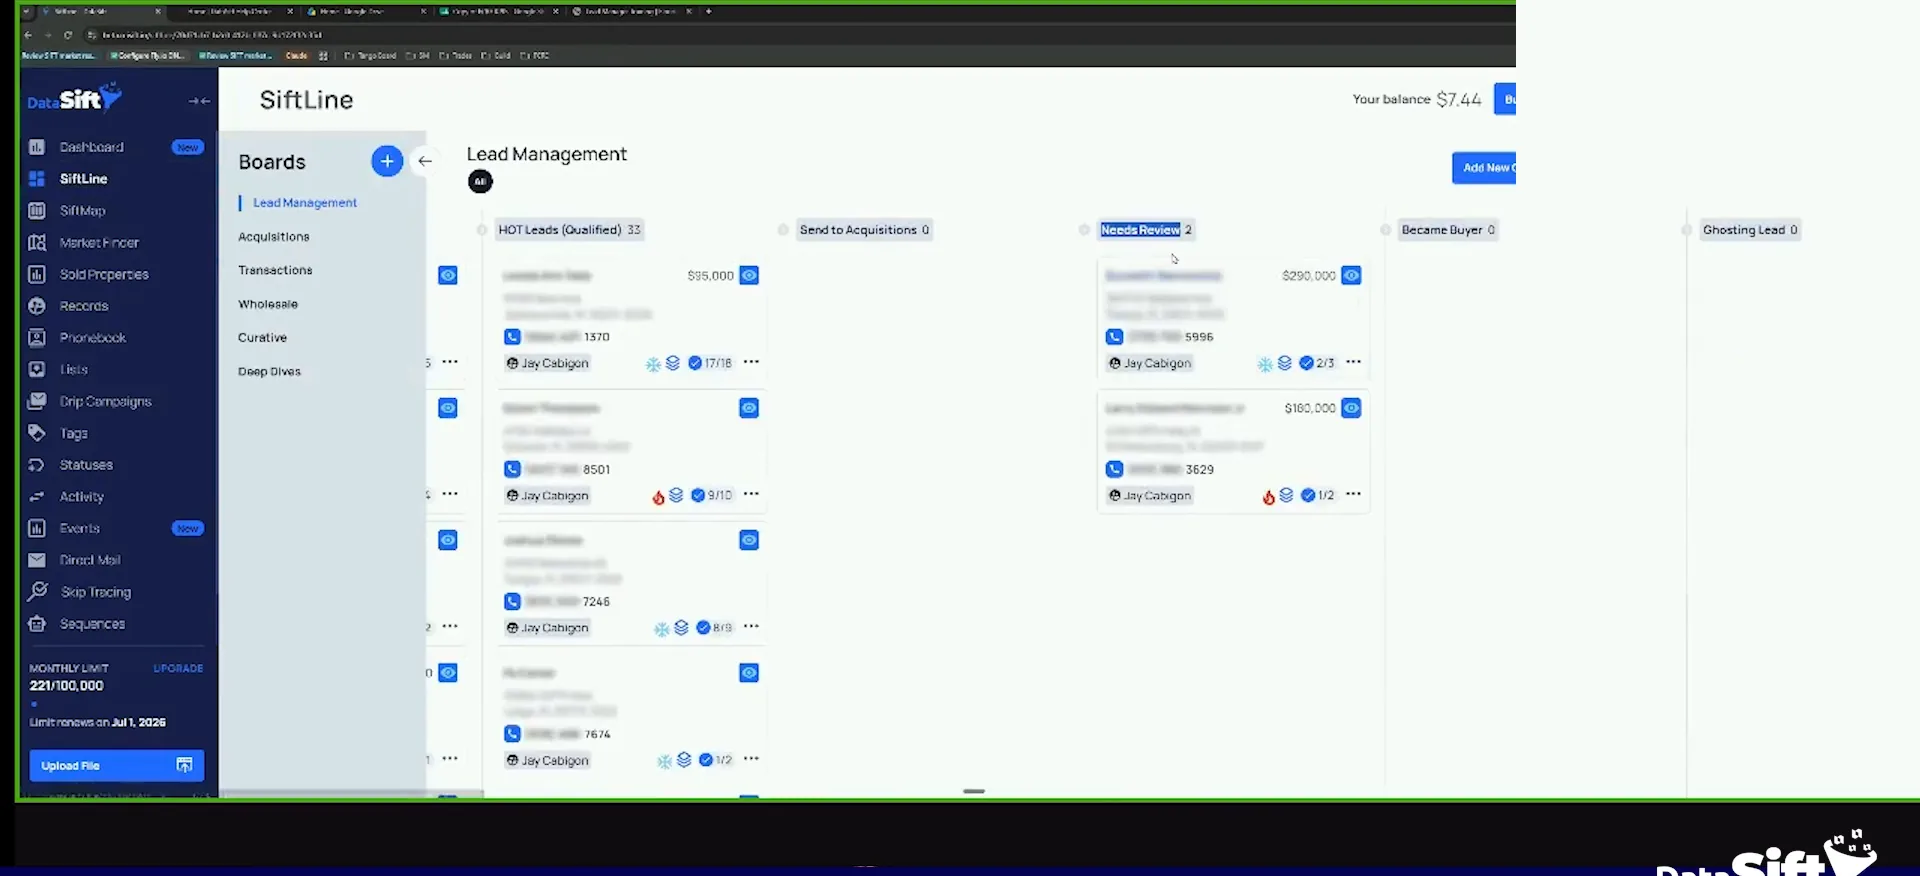Collapse the Boards panel with back arrow
The image size is (1920, 876).
tap(425, 161)
